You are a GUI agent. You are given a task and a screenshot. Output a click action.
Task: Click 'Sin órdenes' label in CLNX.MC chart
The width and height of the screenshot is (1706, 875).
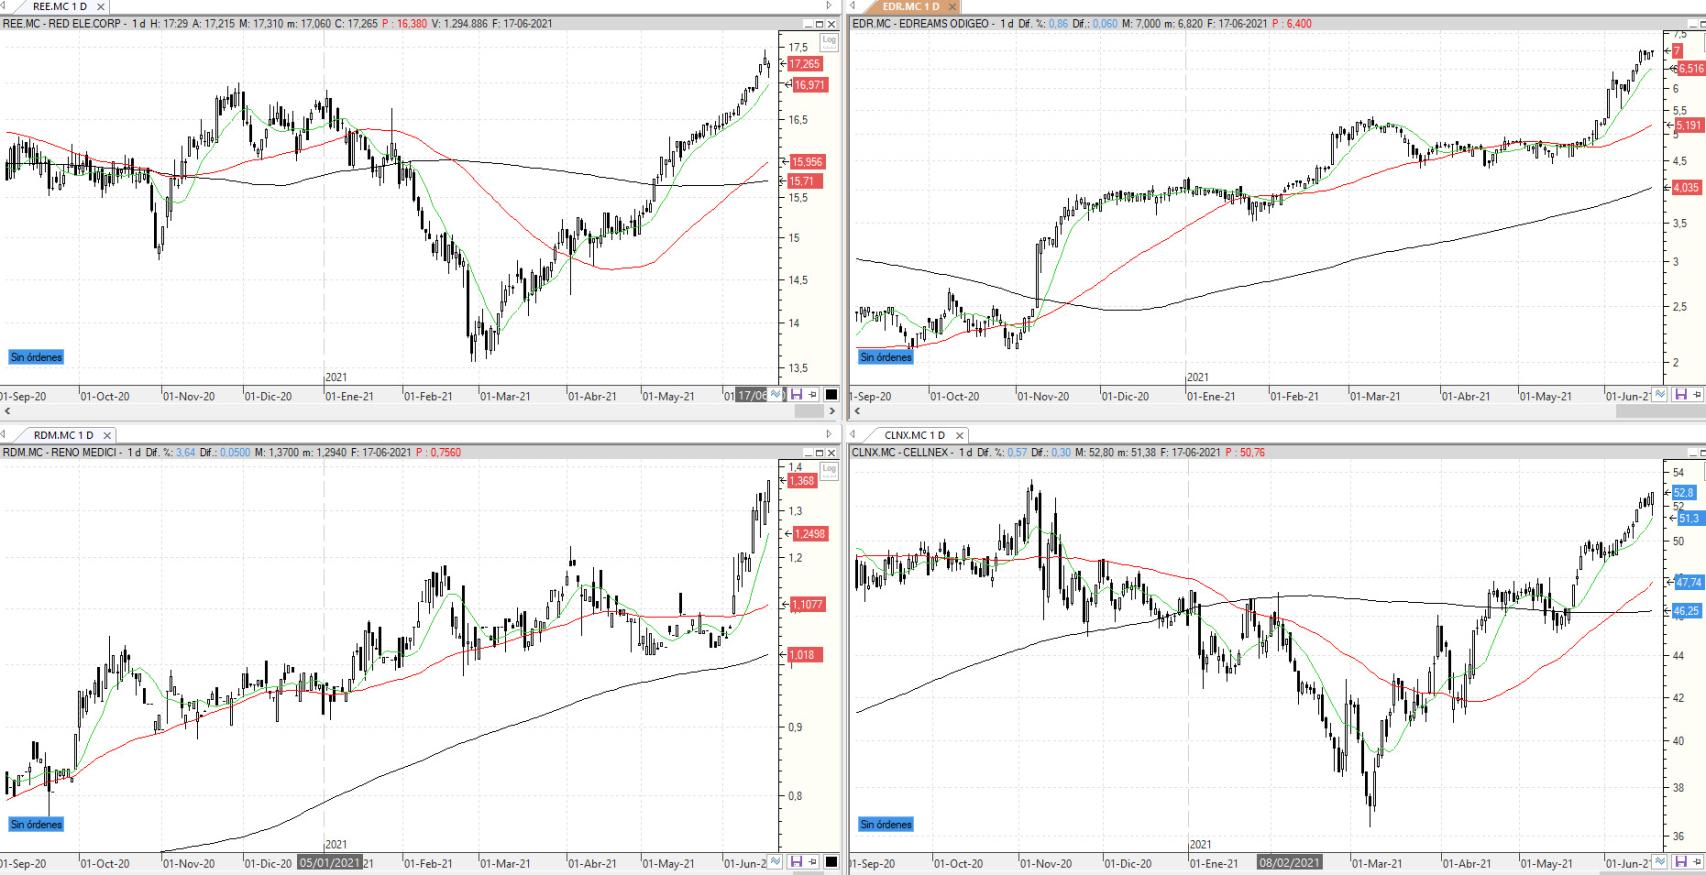[886, 825]
